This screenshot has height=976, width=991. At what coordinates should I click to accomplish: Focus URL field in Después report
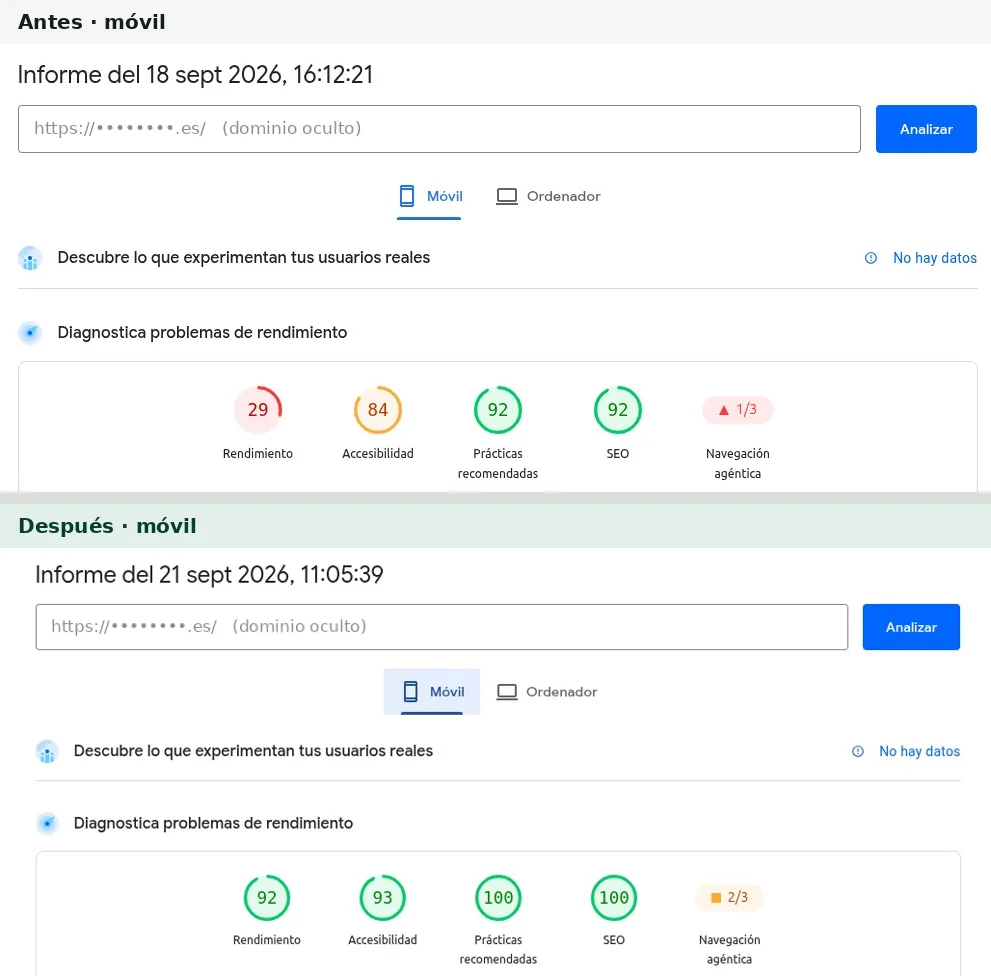point(442,627)
